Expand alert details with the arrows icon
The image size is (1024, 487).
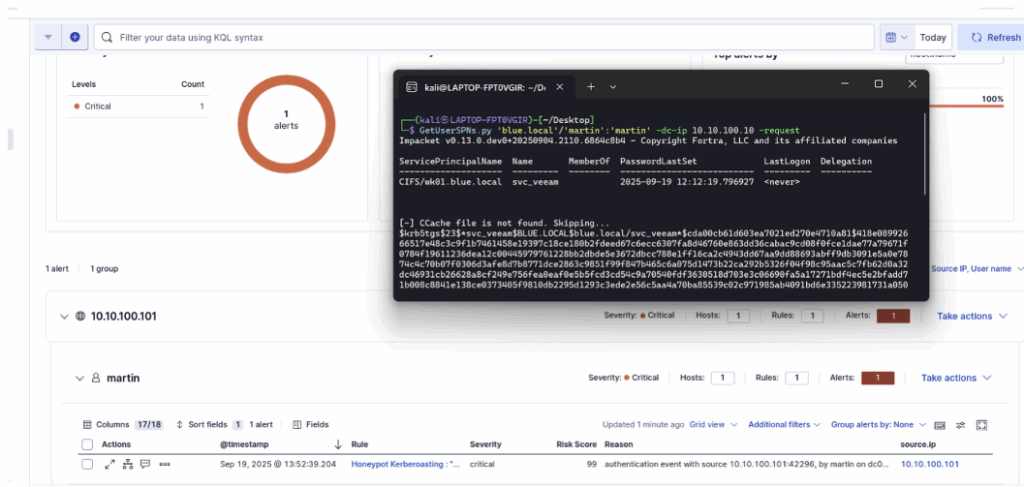[110, 464]
